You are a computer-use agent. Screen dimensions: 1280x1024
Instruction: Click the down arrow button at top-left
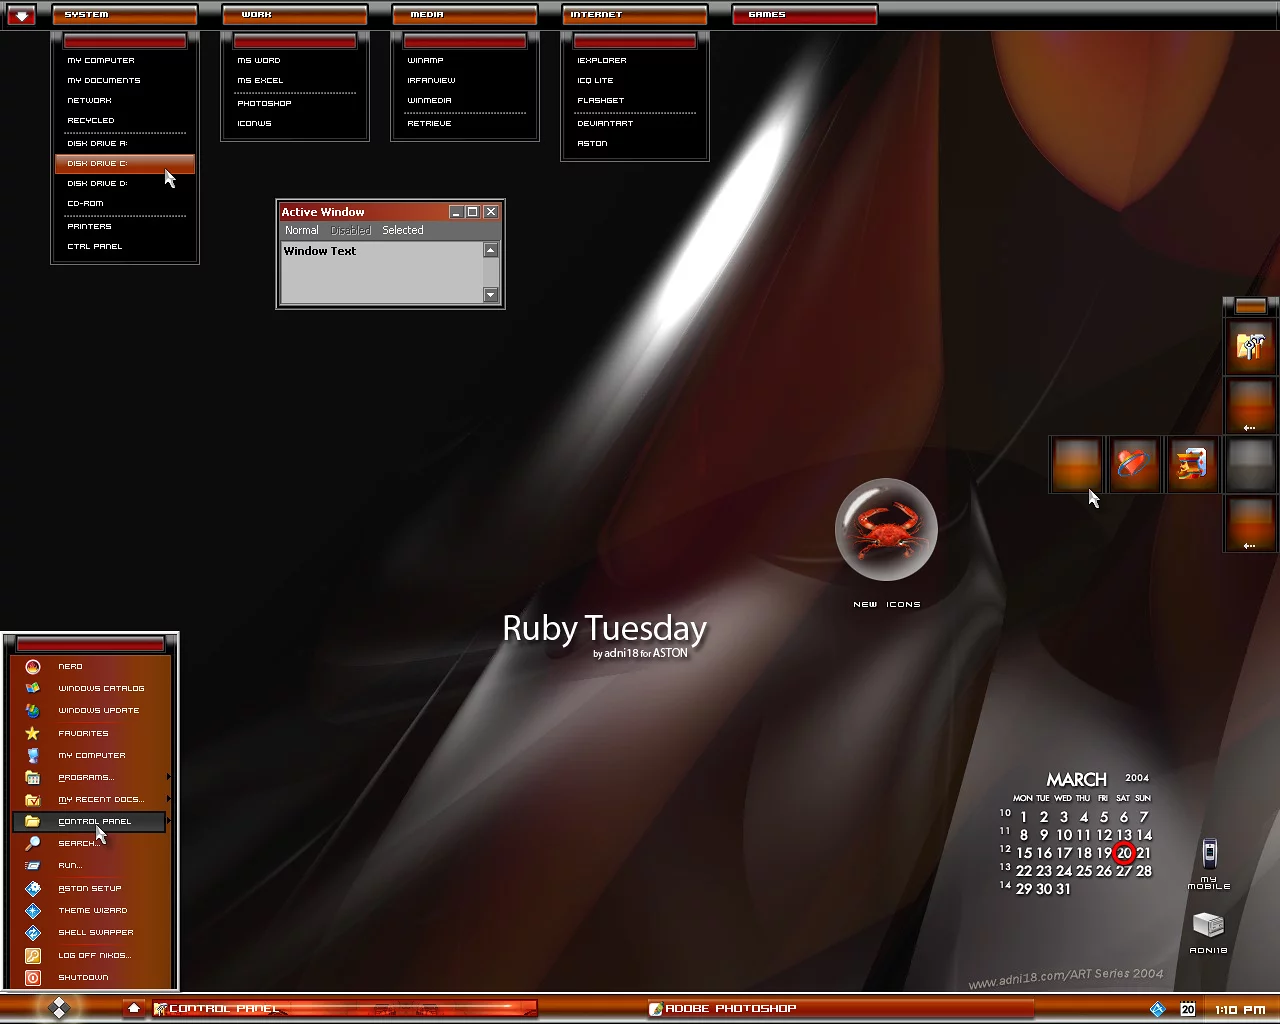coord(21,15)
